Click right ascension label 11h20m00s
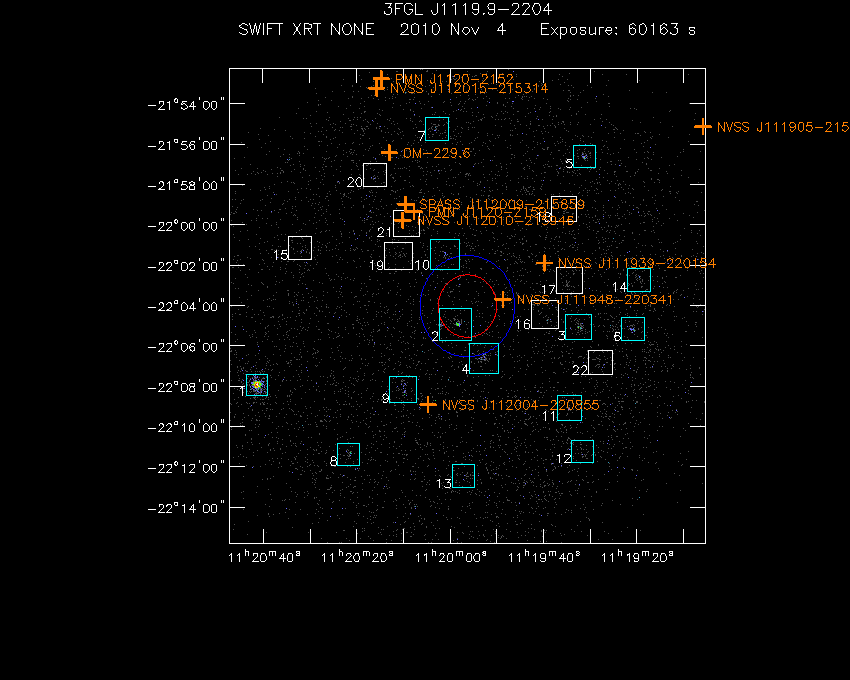Image resolution: width=850 pixels, height=680 pixels. pos(450,557)
